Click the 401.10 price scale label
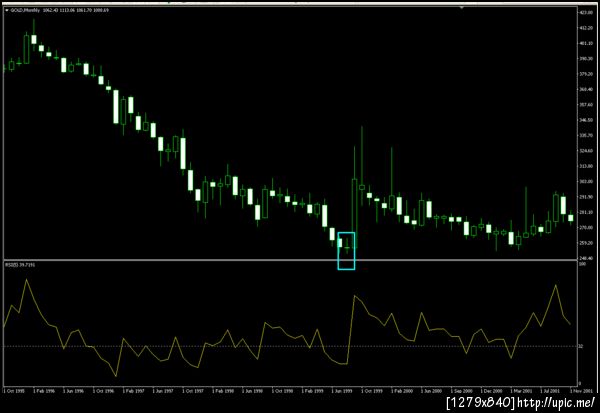600x413 pixels. 586,43
